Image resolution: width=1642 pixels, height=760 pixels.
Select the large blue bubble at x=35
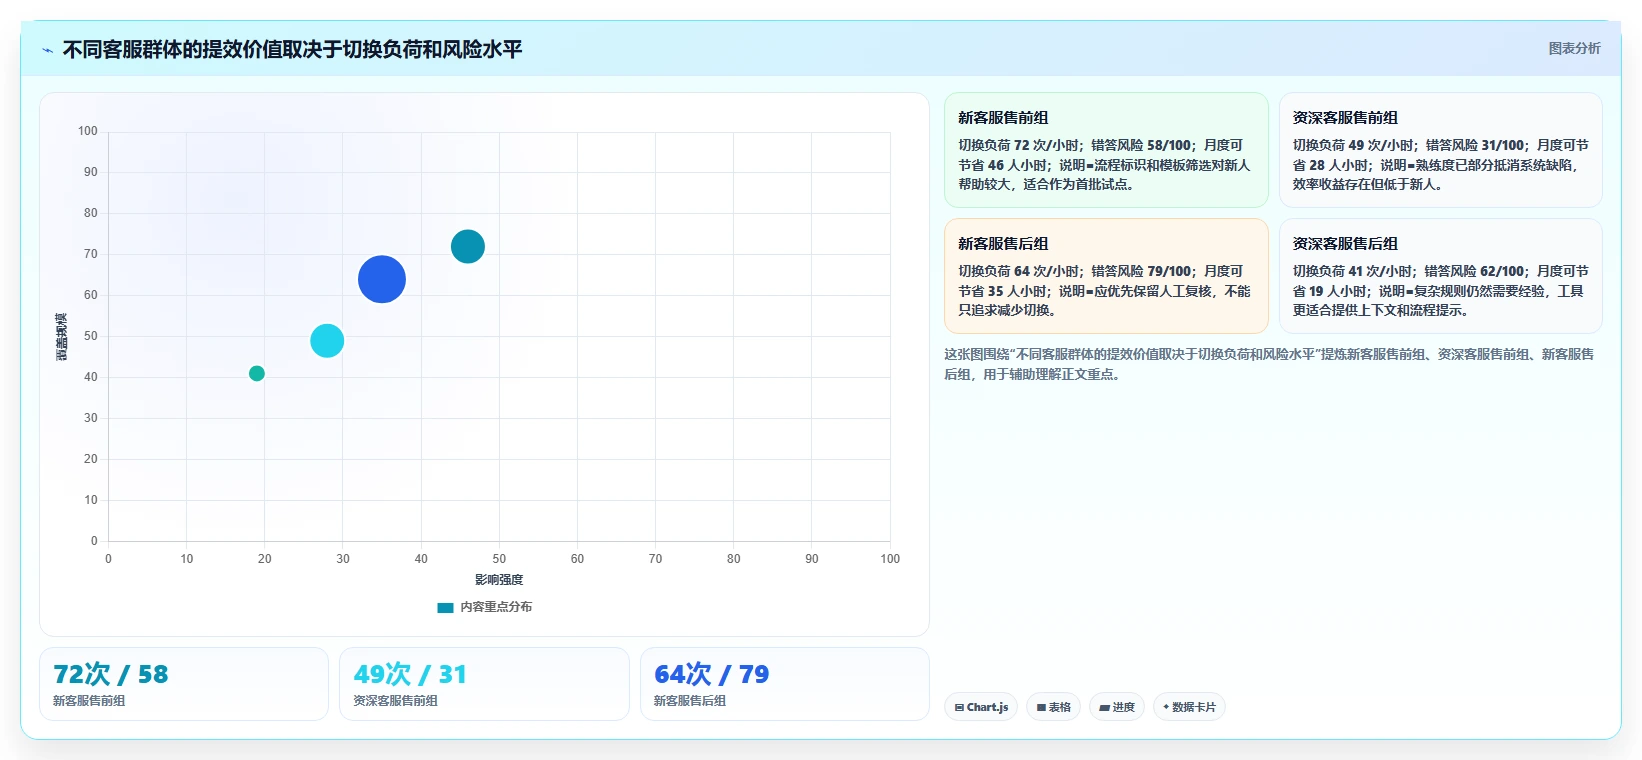point(382,279)
